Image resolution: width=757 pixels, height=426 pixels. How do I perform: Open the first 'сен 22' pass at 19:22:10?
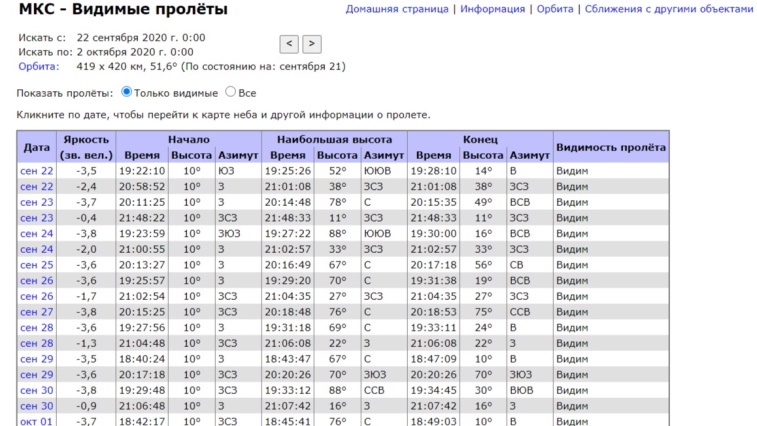point(37,171)
